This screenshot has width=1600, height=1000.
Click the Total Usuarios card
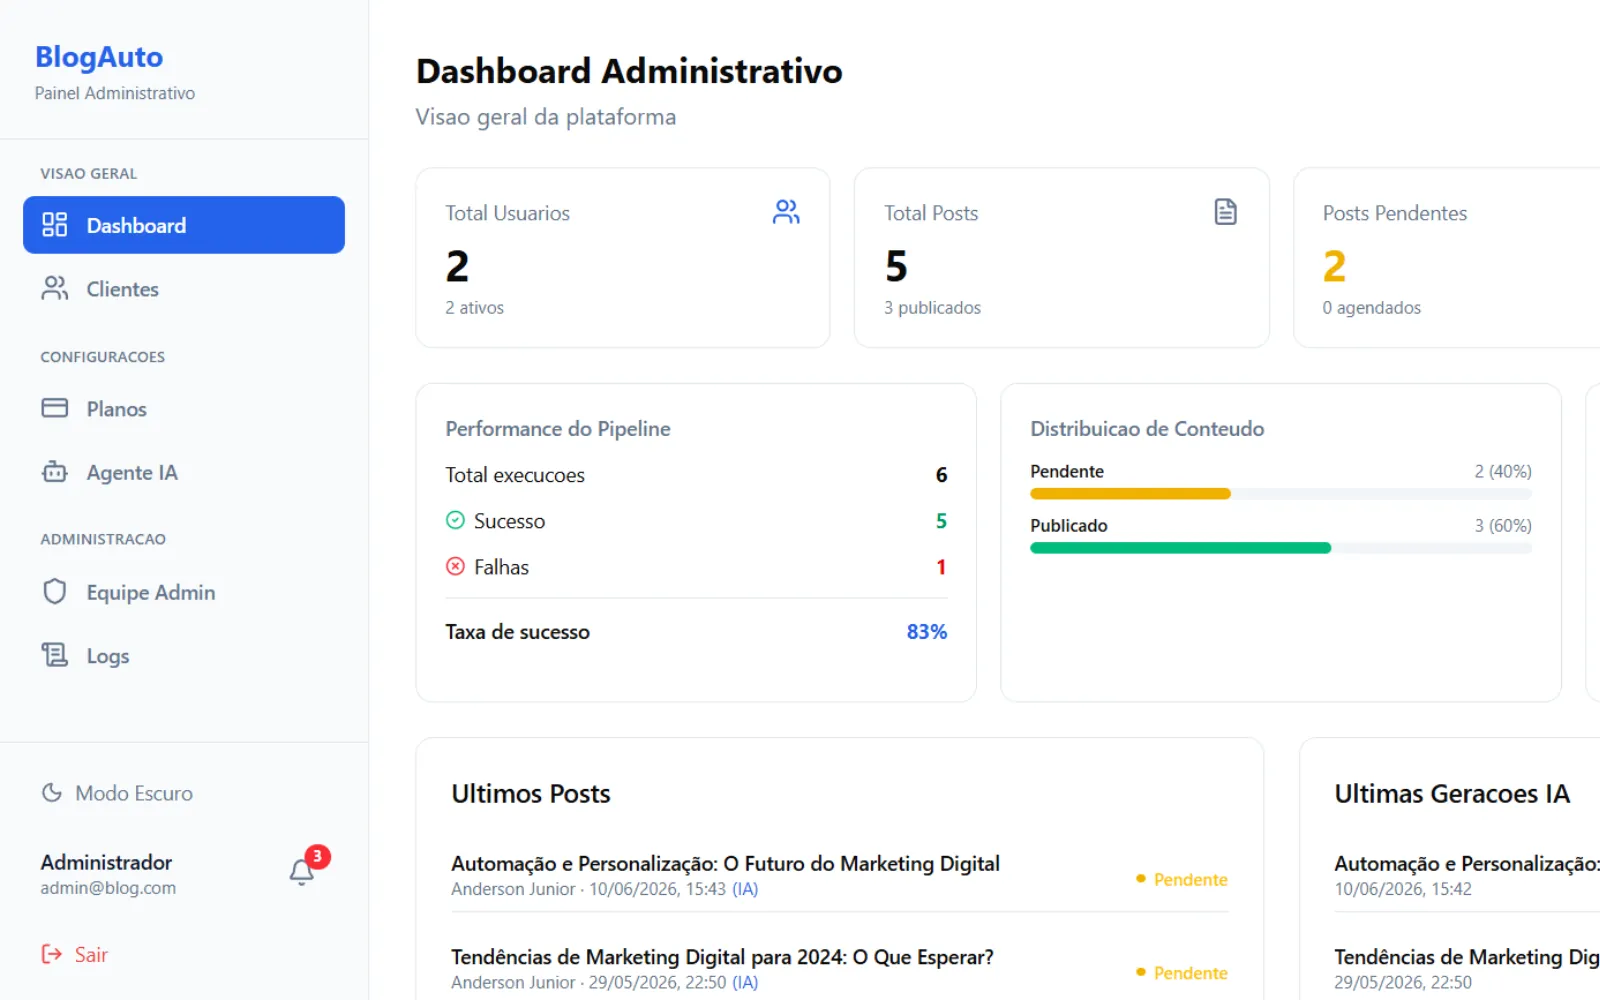622,258
